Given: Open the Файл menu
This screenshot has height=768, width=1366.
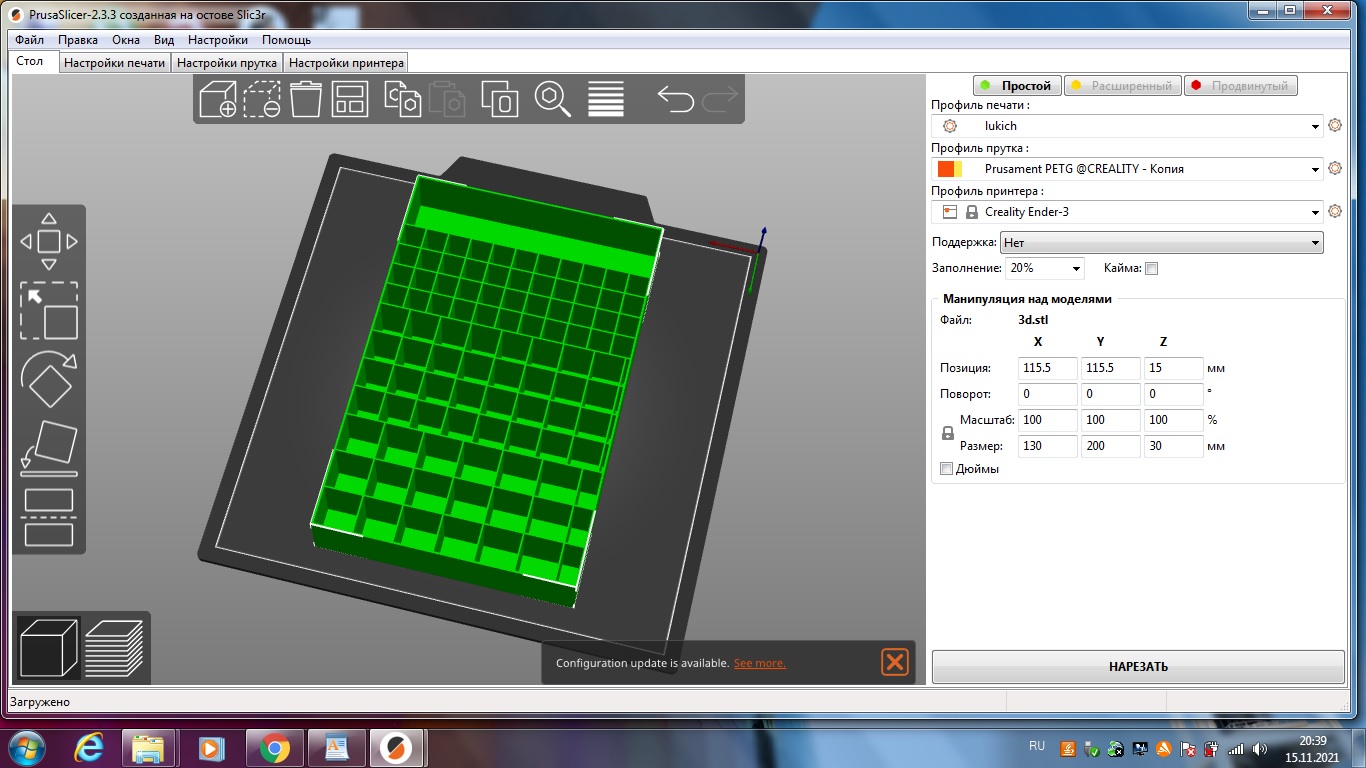Looking at the screenshot, I should (29, 40).
